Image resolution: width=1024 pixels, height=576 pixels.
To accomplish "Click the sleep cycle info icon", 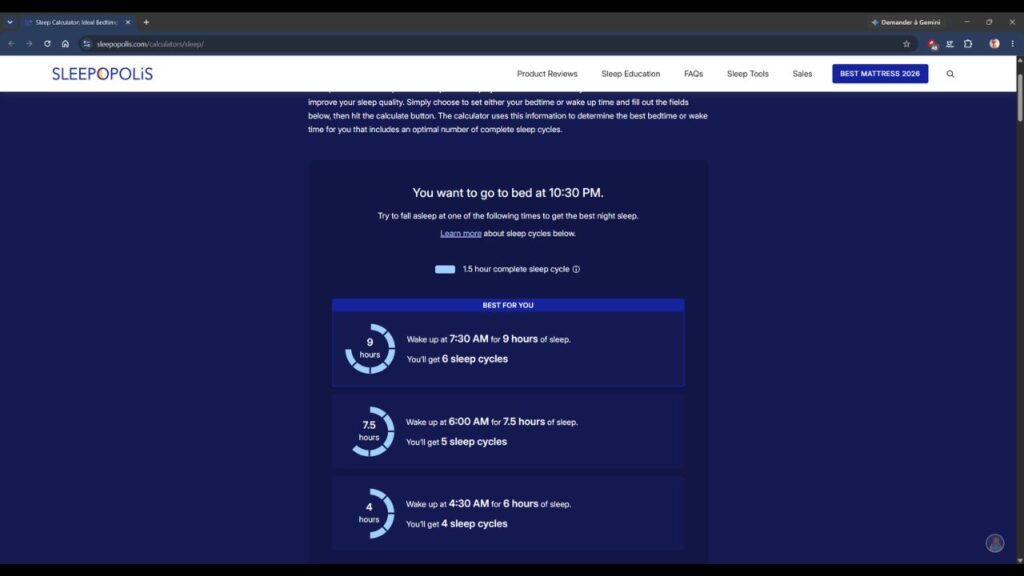I will pos(576,269).
